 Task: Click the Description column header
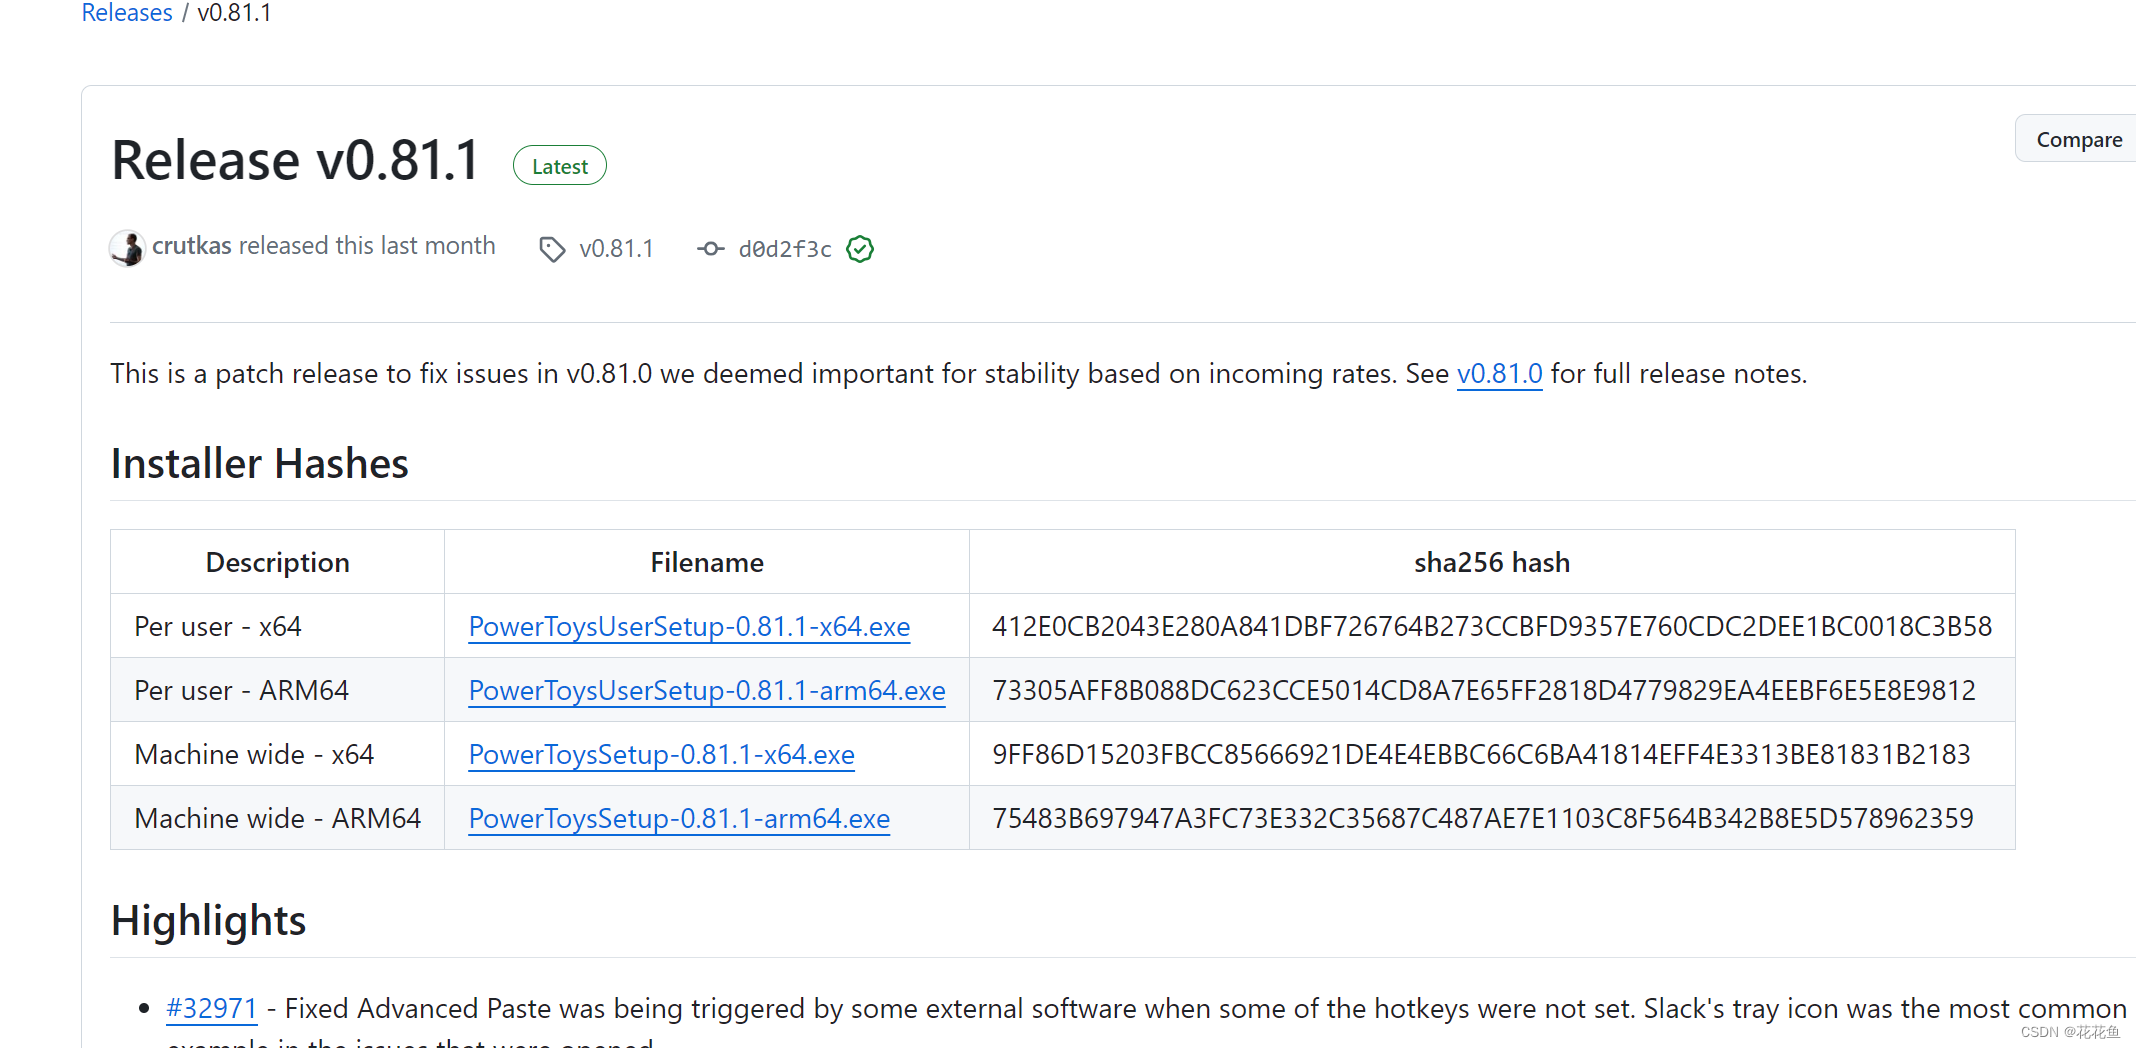(277, 562)
